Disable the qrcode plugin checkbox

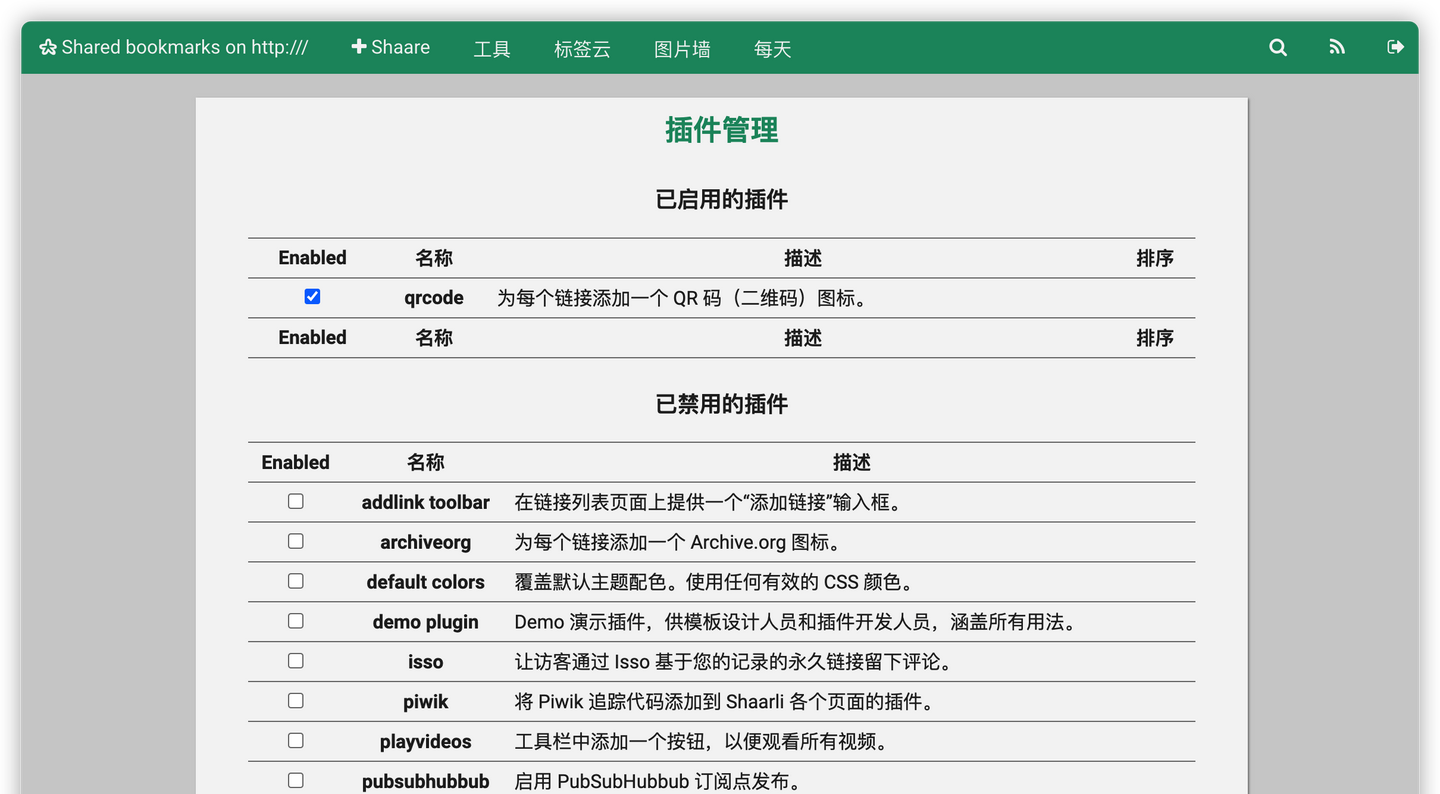pos(312,295)
